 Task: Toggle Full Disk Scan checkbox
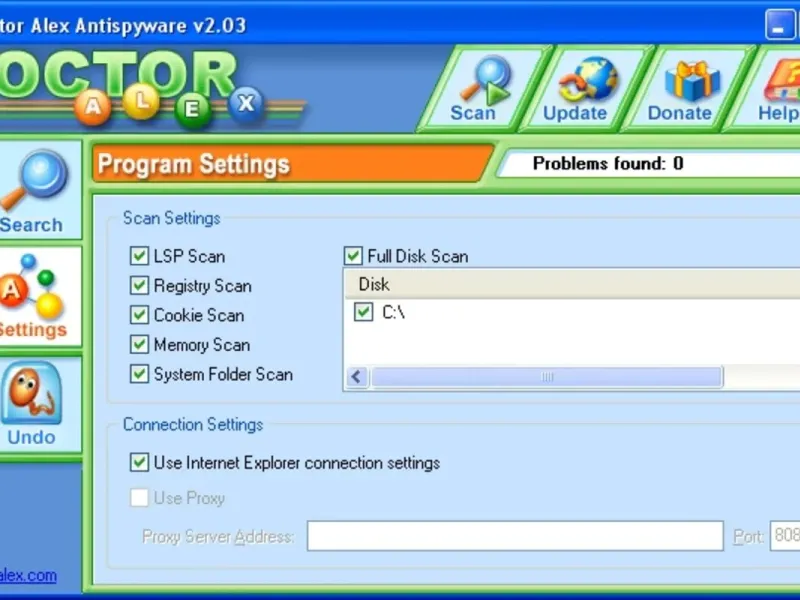pyautogui.click(x=353, y=256)
